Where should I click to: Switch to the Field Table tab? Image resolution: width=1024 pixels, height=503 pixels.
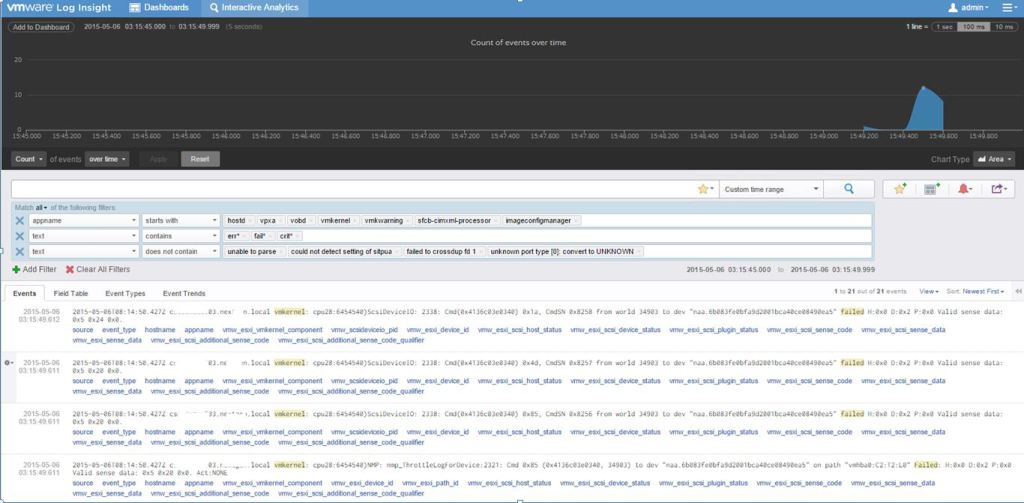click(71, 293)
